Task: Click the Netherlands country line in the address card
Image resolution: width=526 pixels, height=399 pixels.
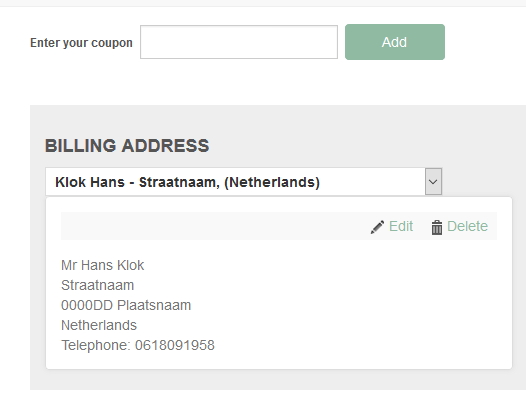Action: coord(99,325)
